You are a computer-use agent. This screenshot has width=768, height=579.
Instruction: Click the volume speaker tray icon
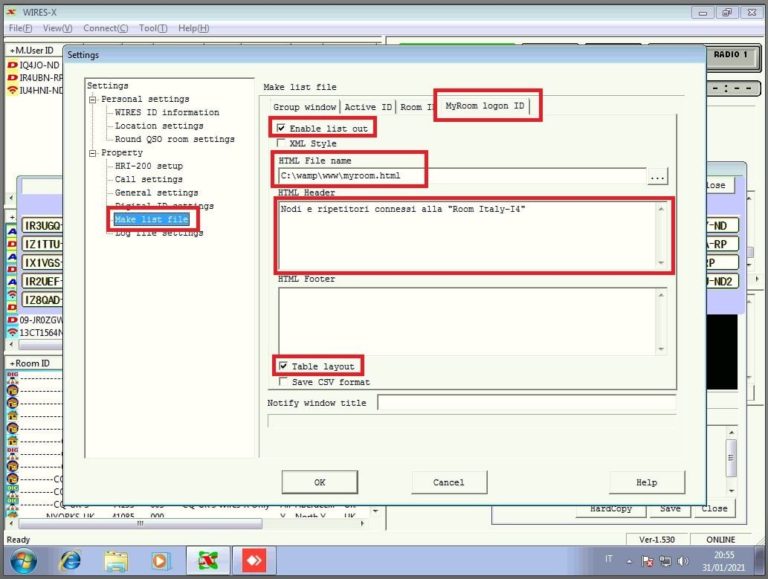pos(683,561)
